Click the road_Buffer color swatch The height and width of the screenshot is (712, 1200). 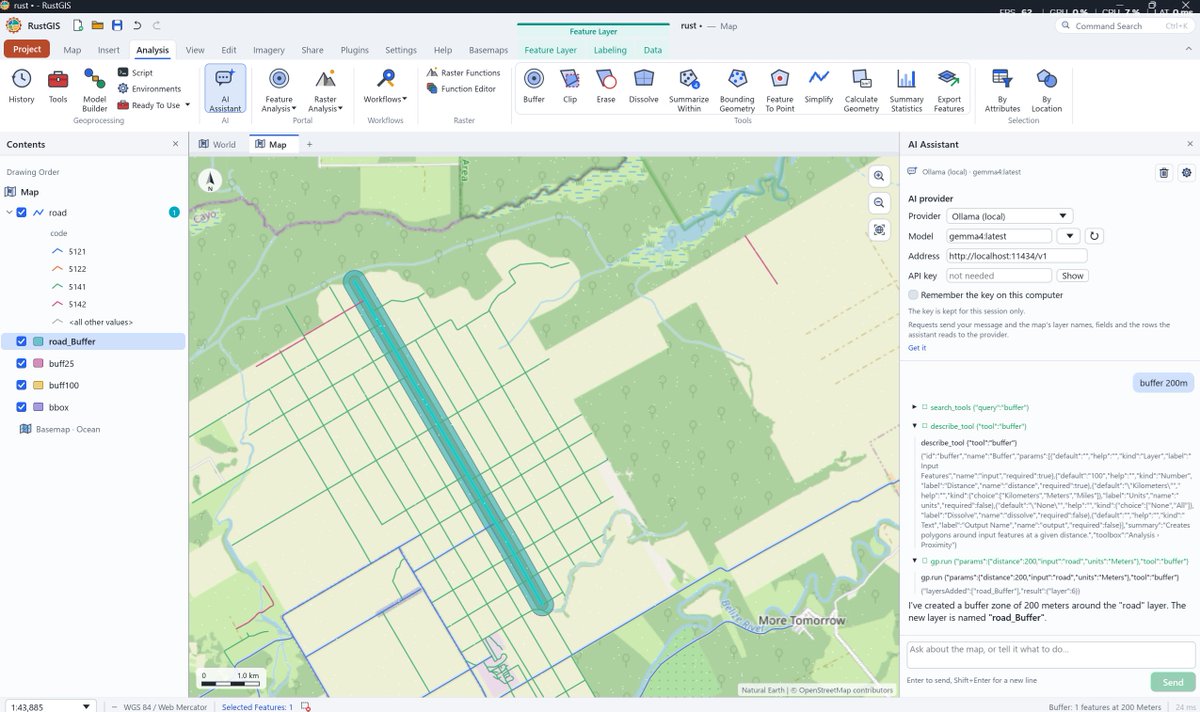coord(38,341)
